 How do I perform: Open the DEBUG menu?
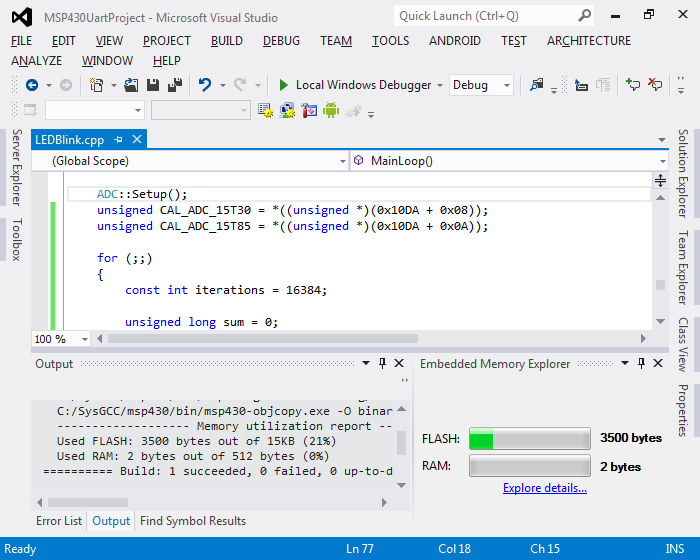pyautogui.click(x=281, y=41)
